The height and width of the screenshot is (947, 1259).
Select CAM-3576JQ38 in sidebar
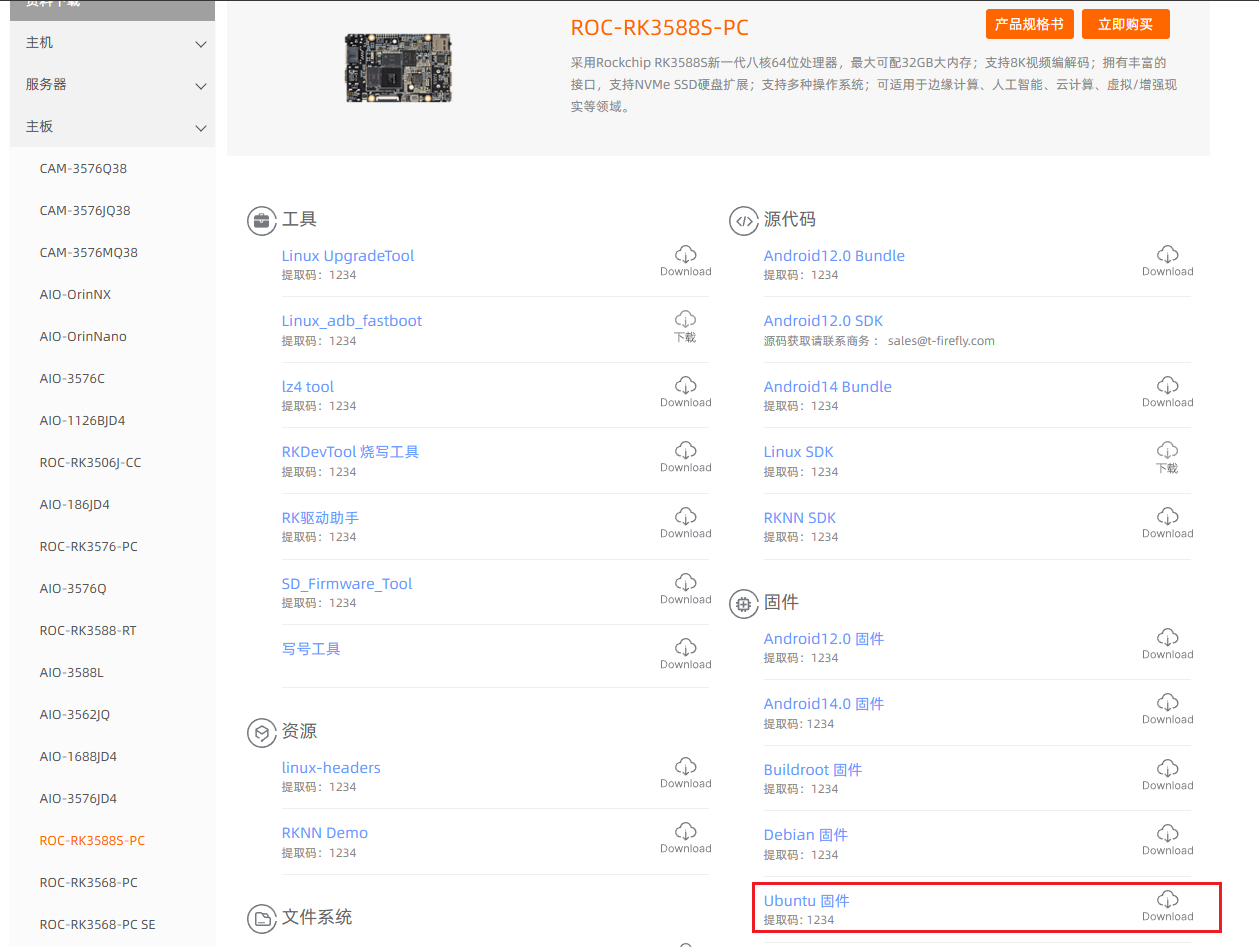click(x=85, y=211)
